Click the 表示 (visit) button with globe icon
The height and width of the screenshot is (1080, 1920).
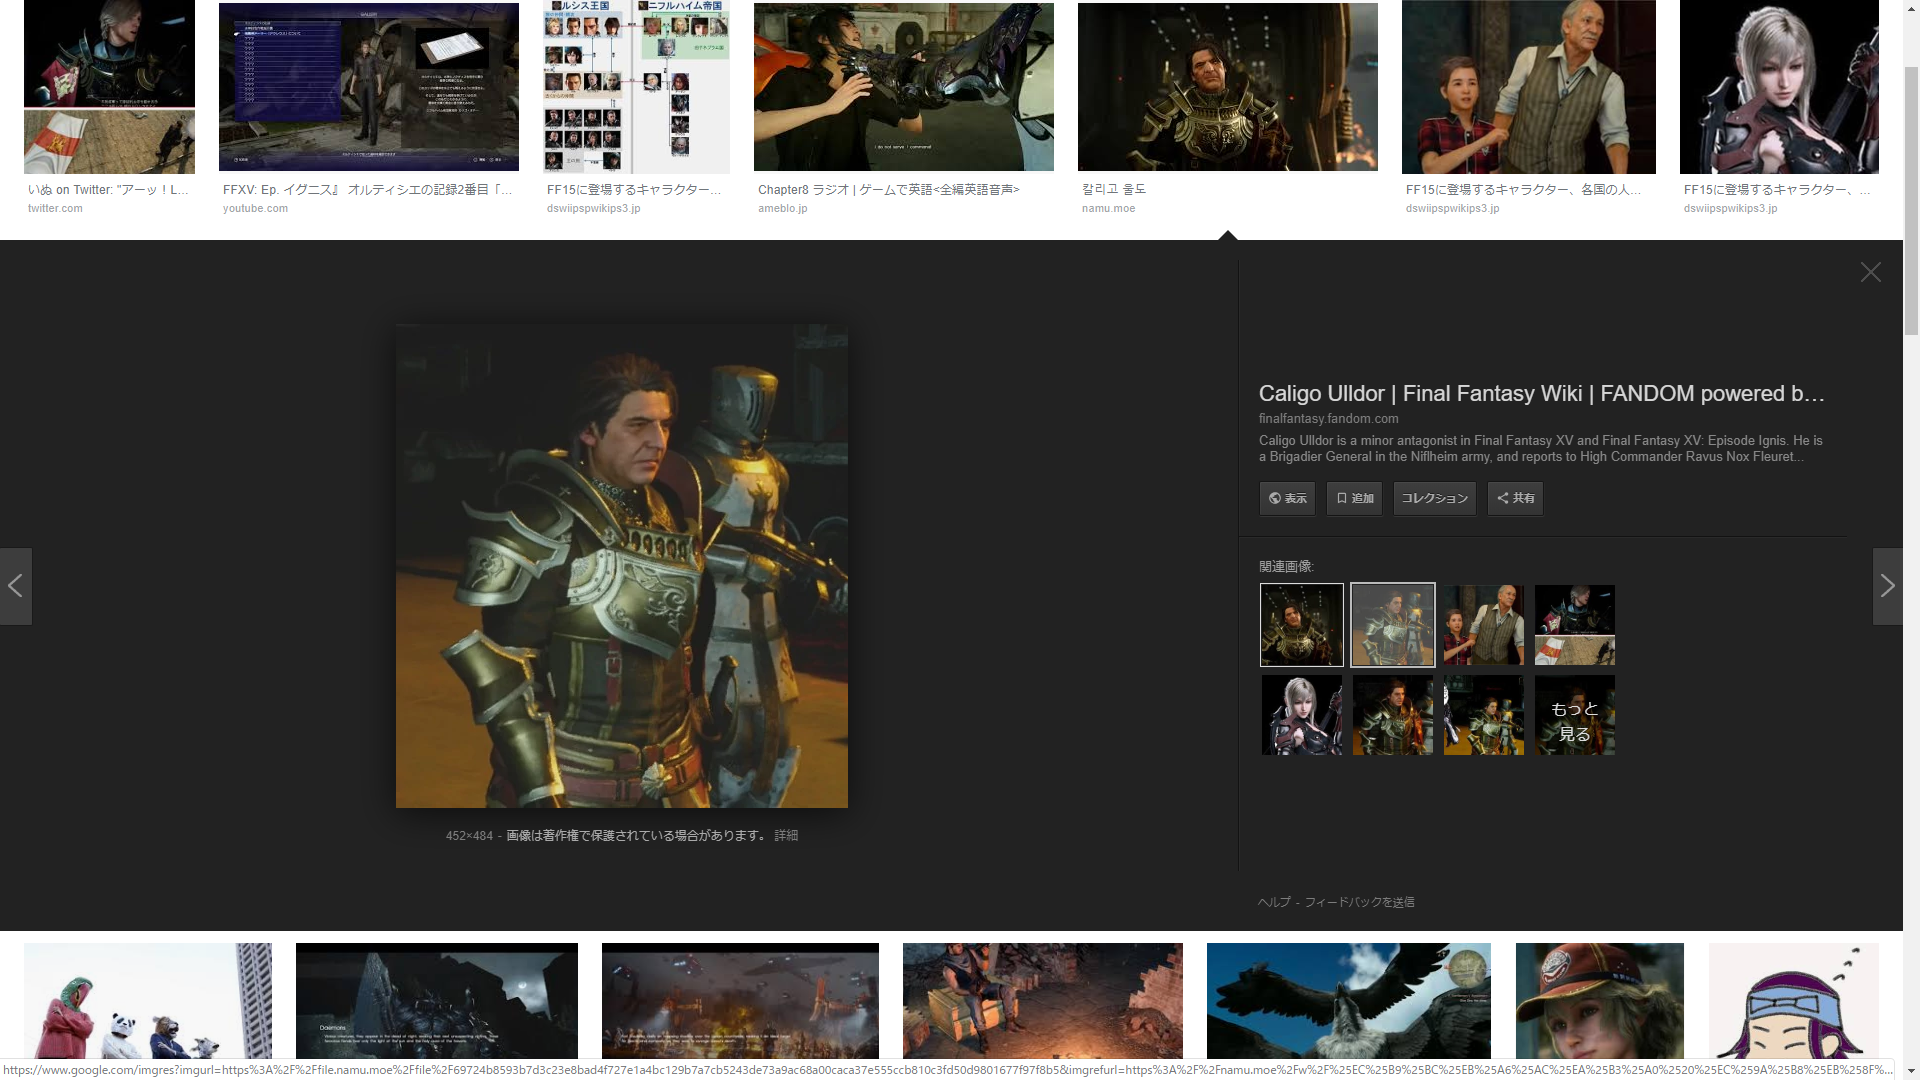1287,498
